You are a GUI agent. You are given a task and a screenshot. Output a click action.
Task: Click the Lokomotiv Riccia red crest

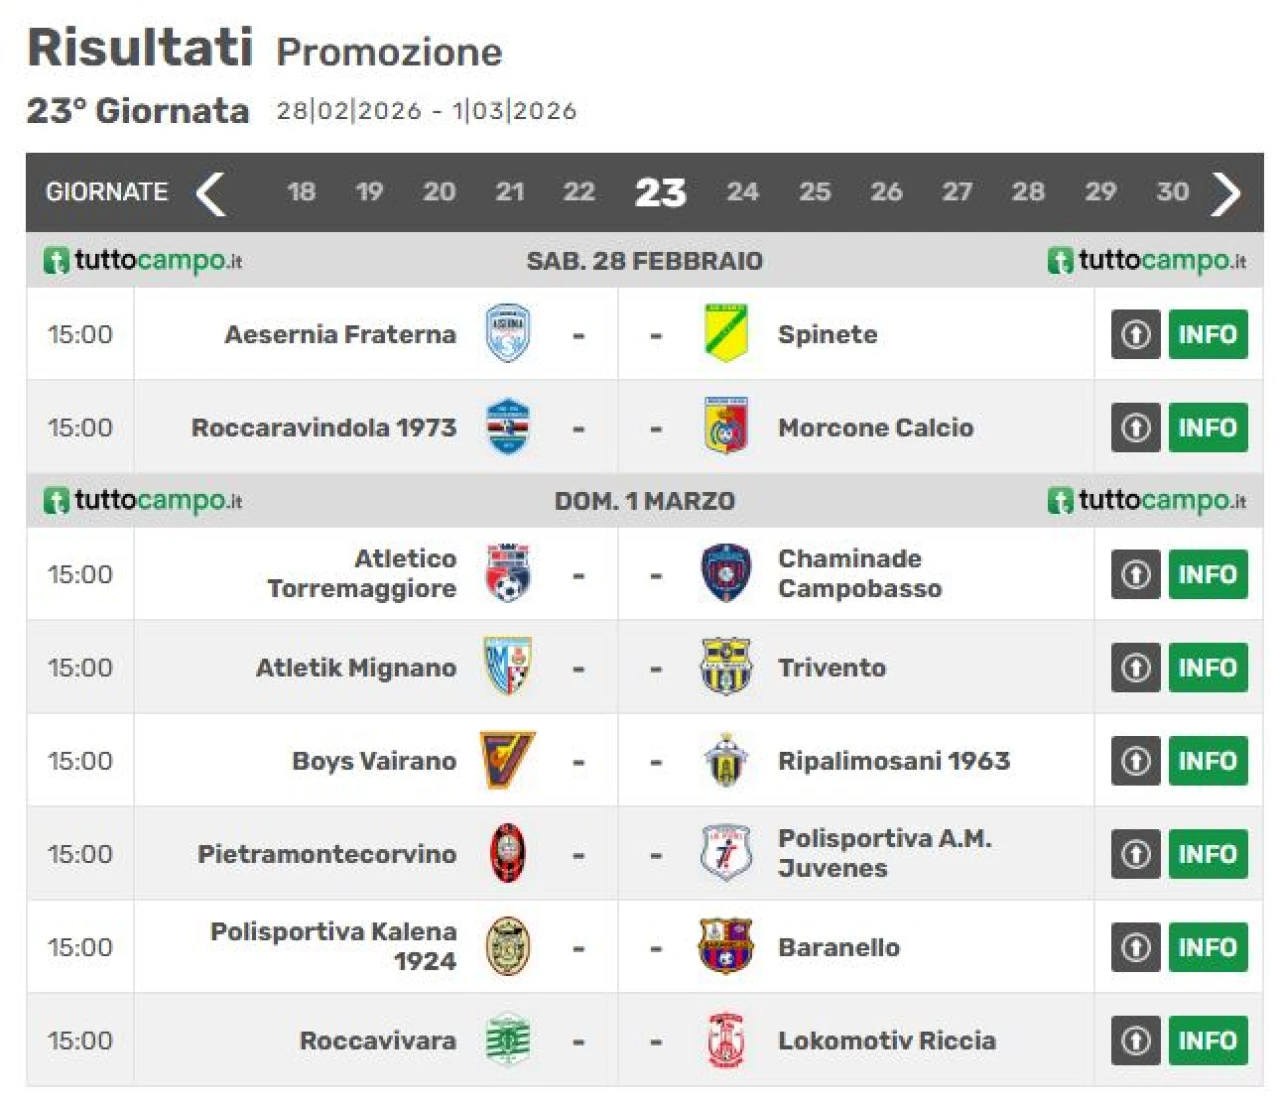(726, 1040)
